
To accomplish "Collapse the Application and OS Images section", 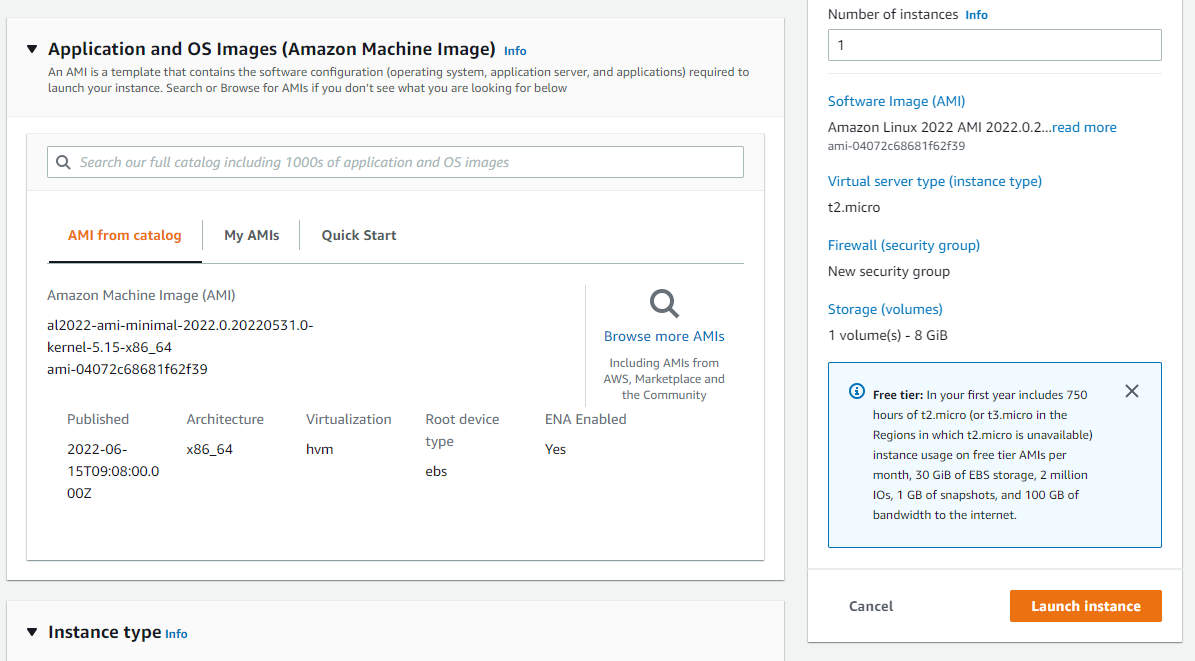I will coord(32,49).
